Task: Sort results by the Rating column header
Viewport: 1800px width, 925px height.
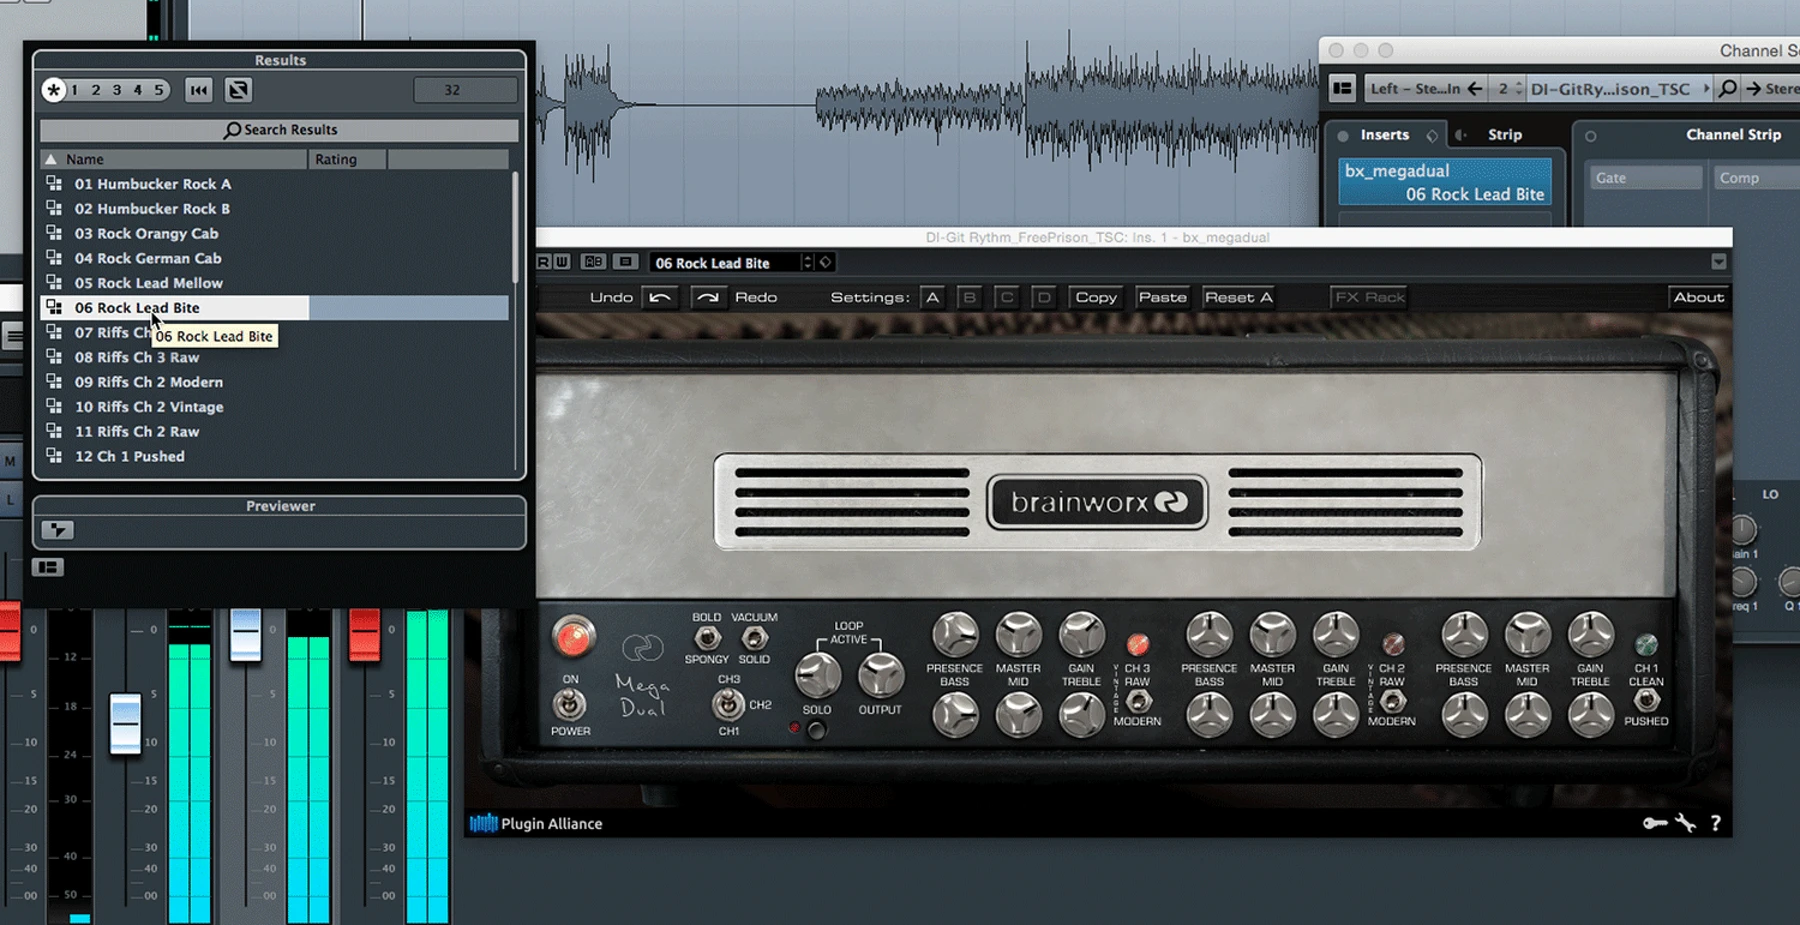Action: click(347, 159)
